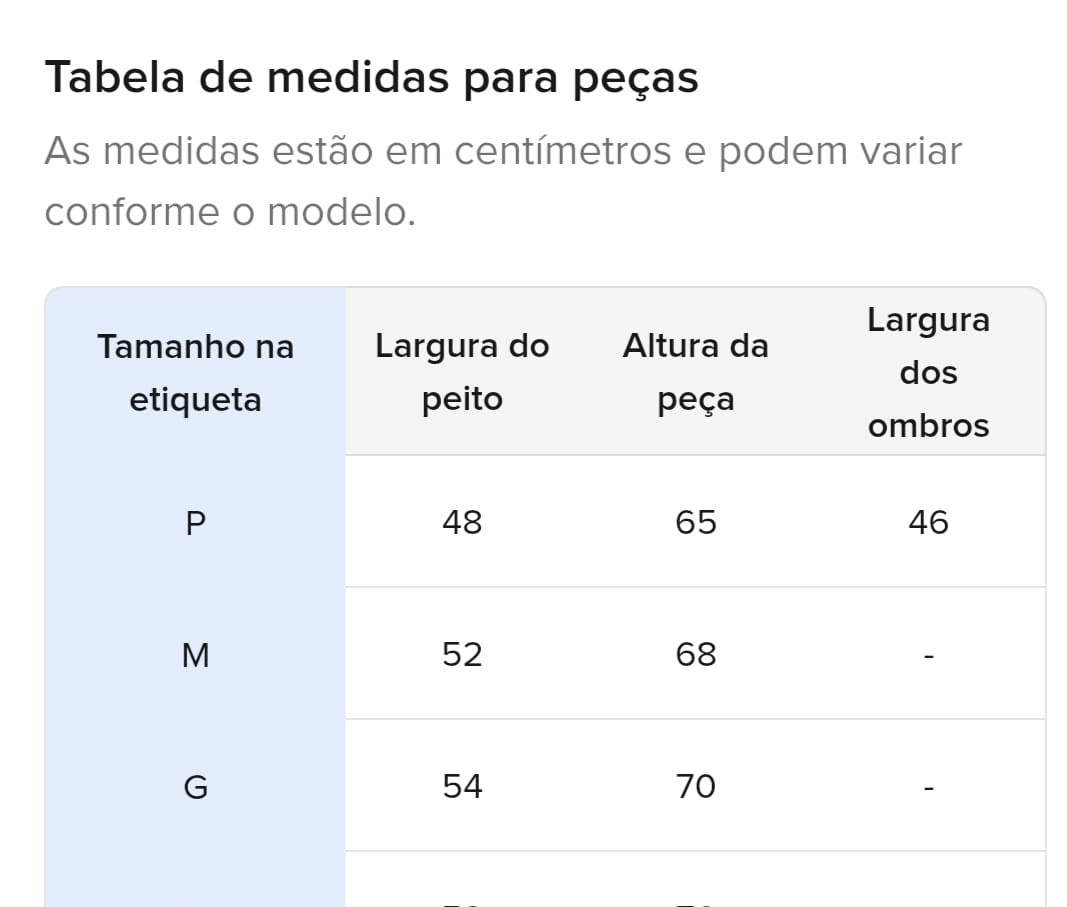This screenshot has width=1067, height=907.
Task: Click chest width value 54
Action: (462, 787)
